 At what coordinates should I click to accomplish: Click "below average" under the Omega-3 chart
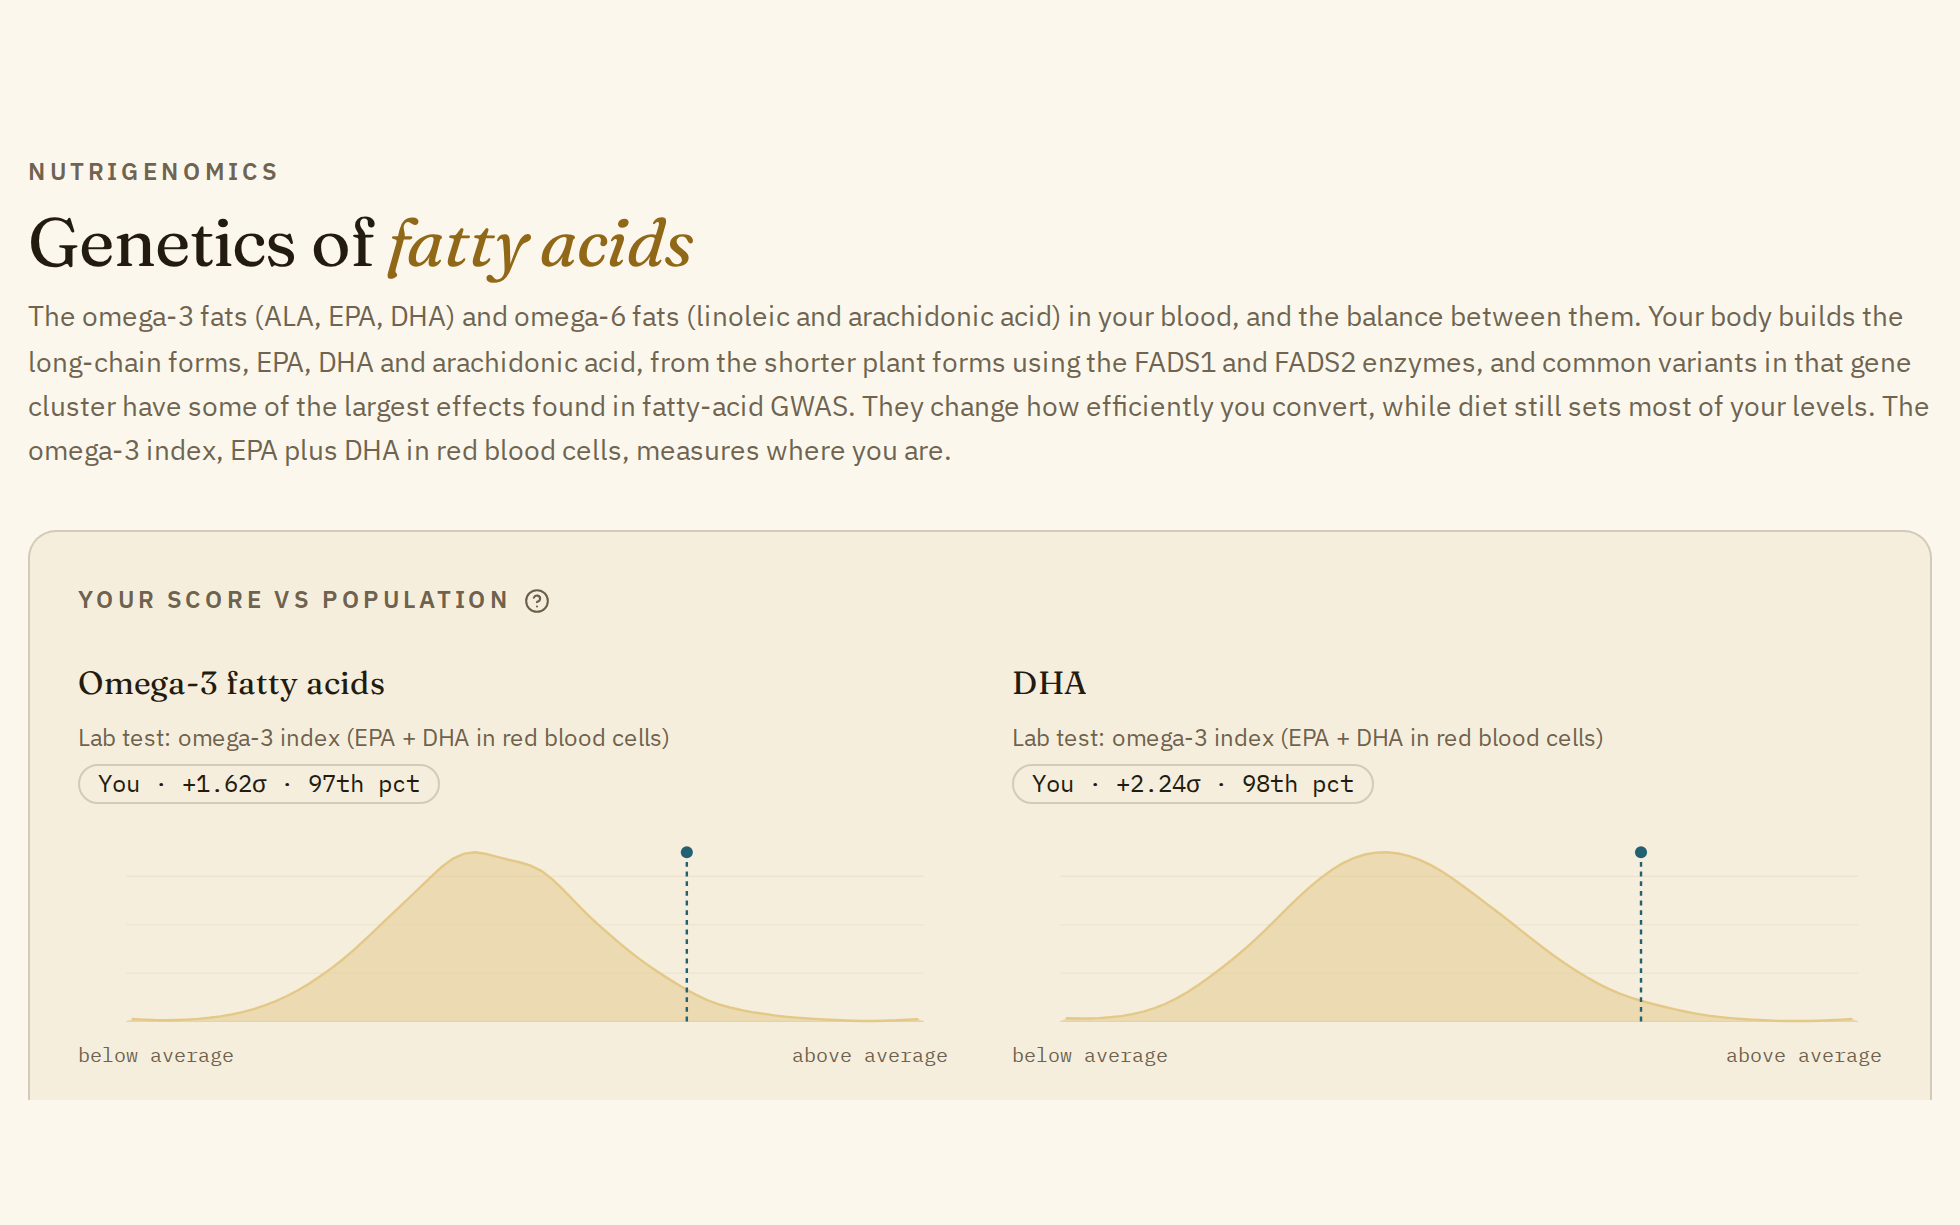156,1056
